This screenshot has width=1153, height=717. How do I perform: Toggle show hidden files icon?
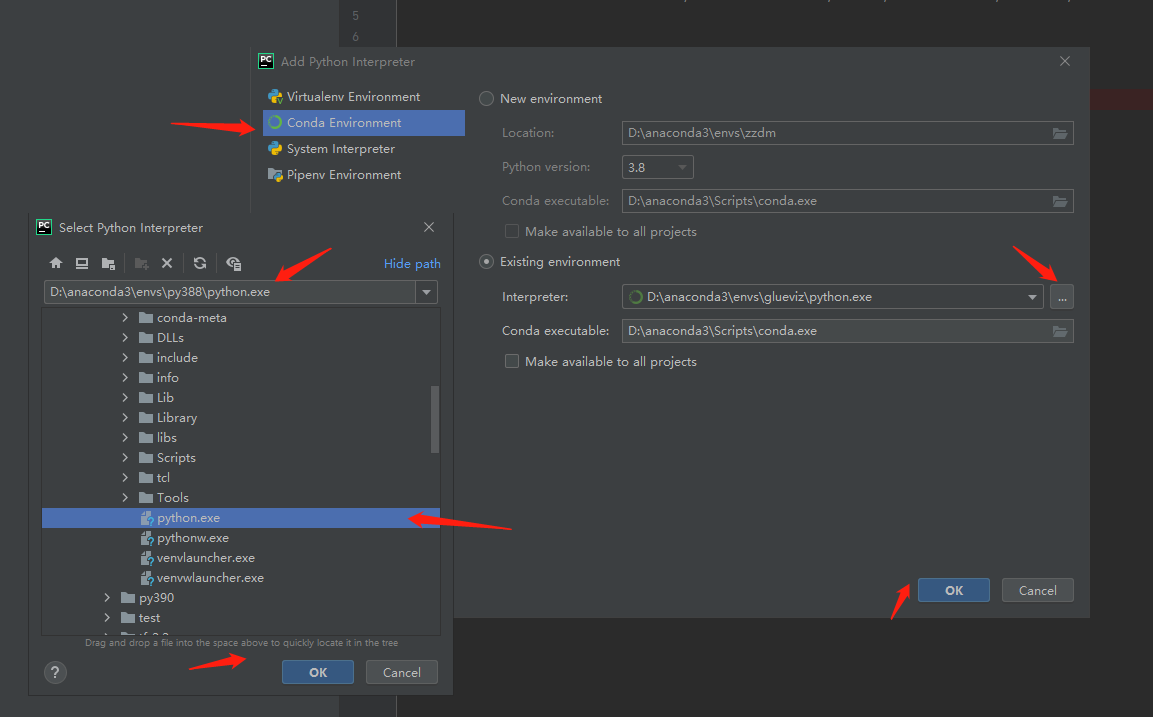pyautogui.click(x=234, y=263)
